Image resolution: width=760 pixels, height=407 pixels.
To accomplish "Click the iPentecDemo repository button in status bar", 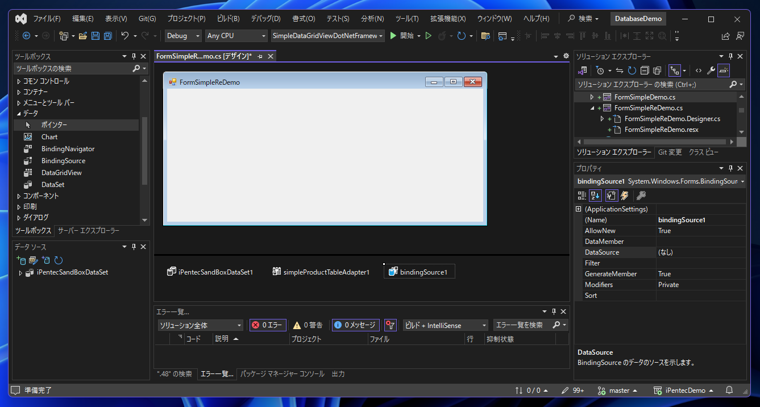I will coord(683,390).
